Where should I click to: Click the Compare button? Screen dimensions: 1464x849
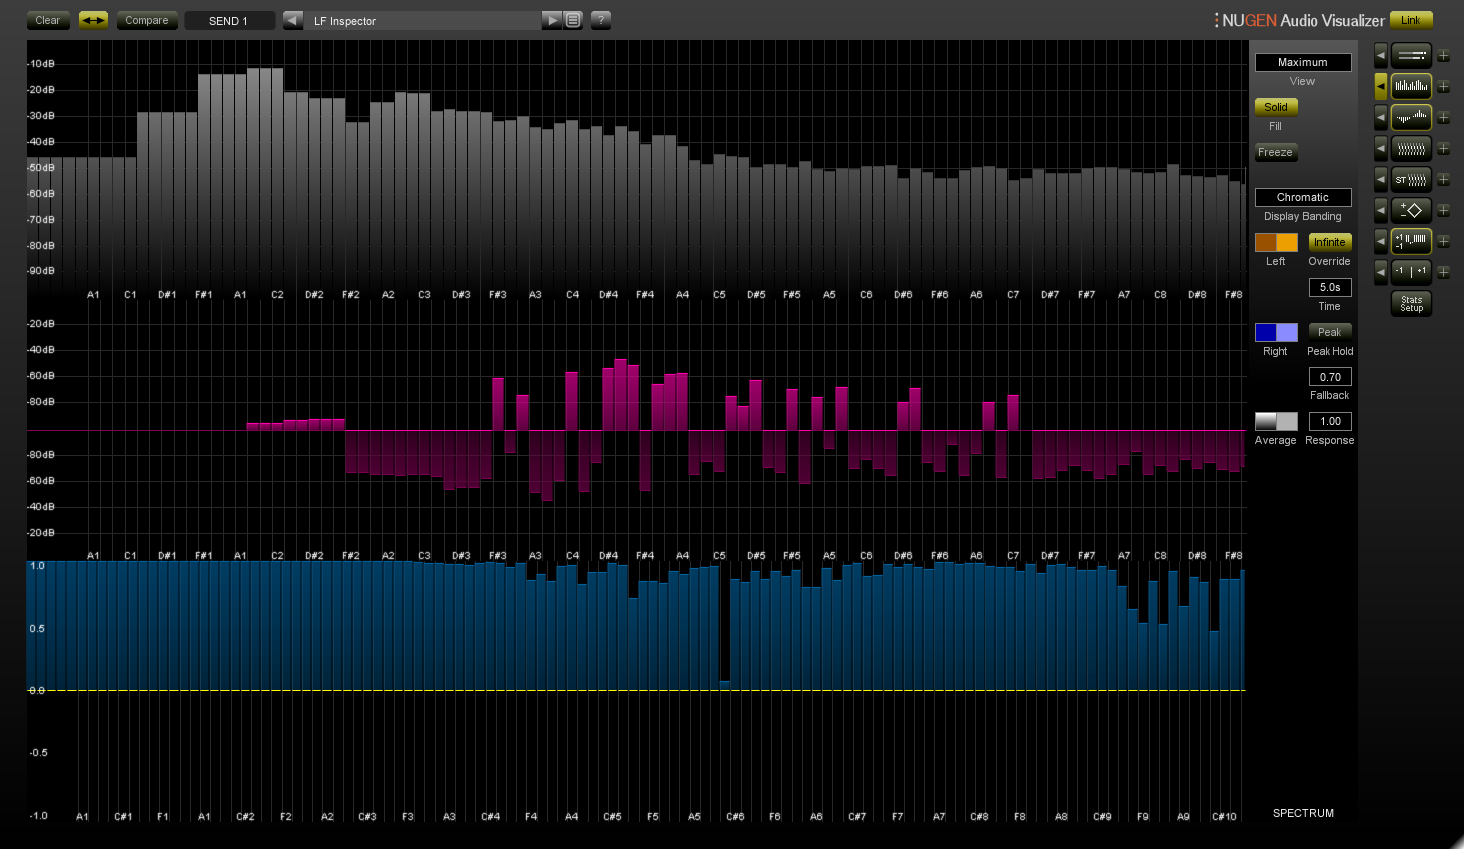(x=147, y=20)
